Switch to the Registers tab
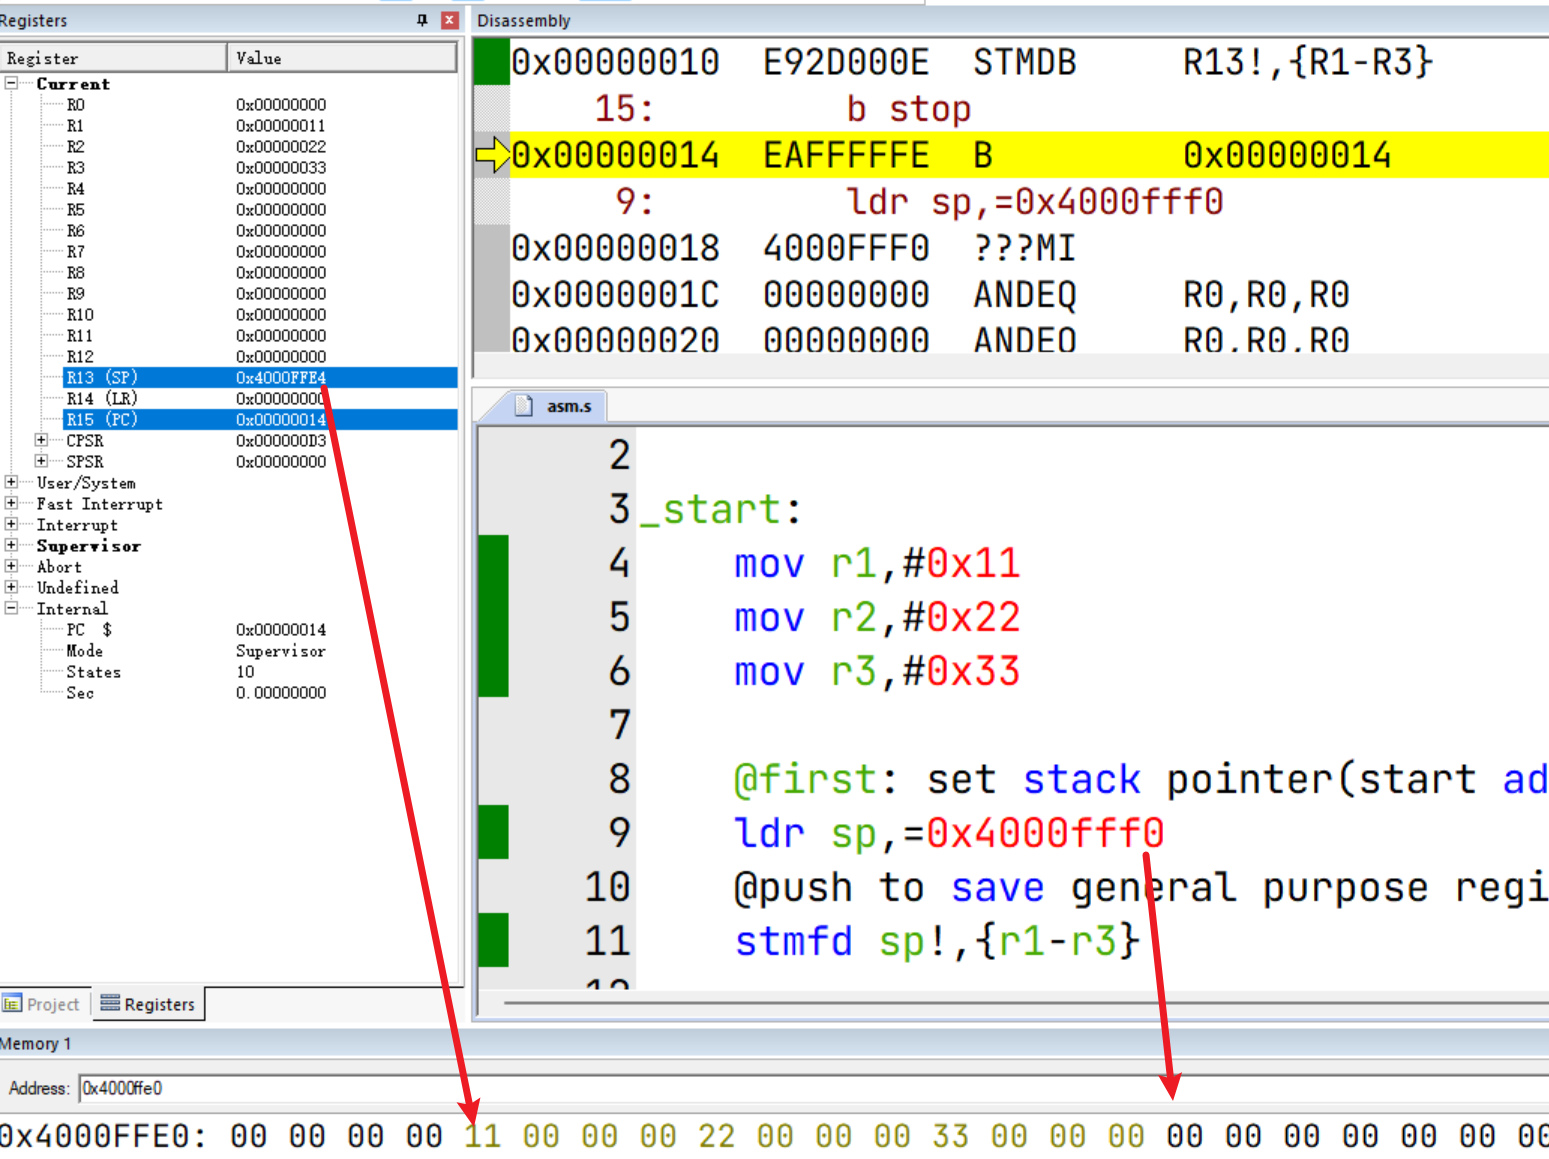Viewport: 1549px width, 1159px height. pos(148,1004)
